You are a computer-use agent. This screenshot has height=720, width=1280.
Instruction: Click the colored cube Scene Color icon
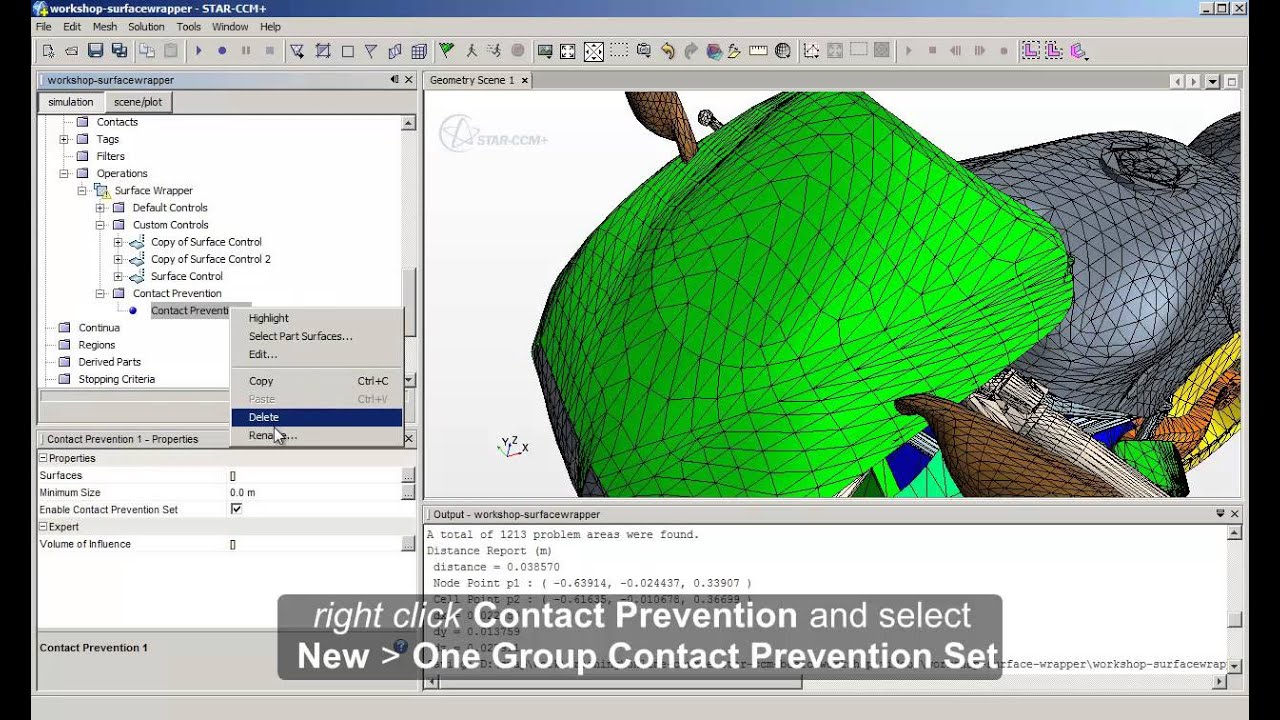(714, 51)
